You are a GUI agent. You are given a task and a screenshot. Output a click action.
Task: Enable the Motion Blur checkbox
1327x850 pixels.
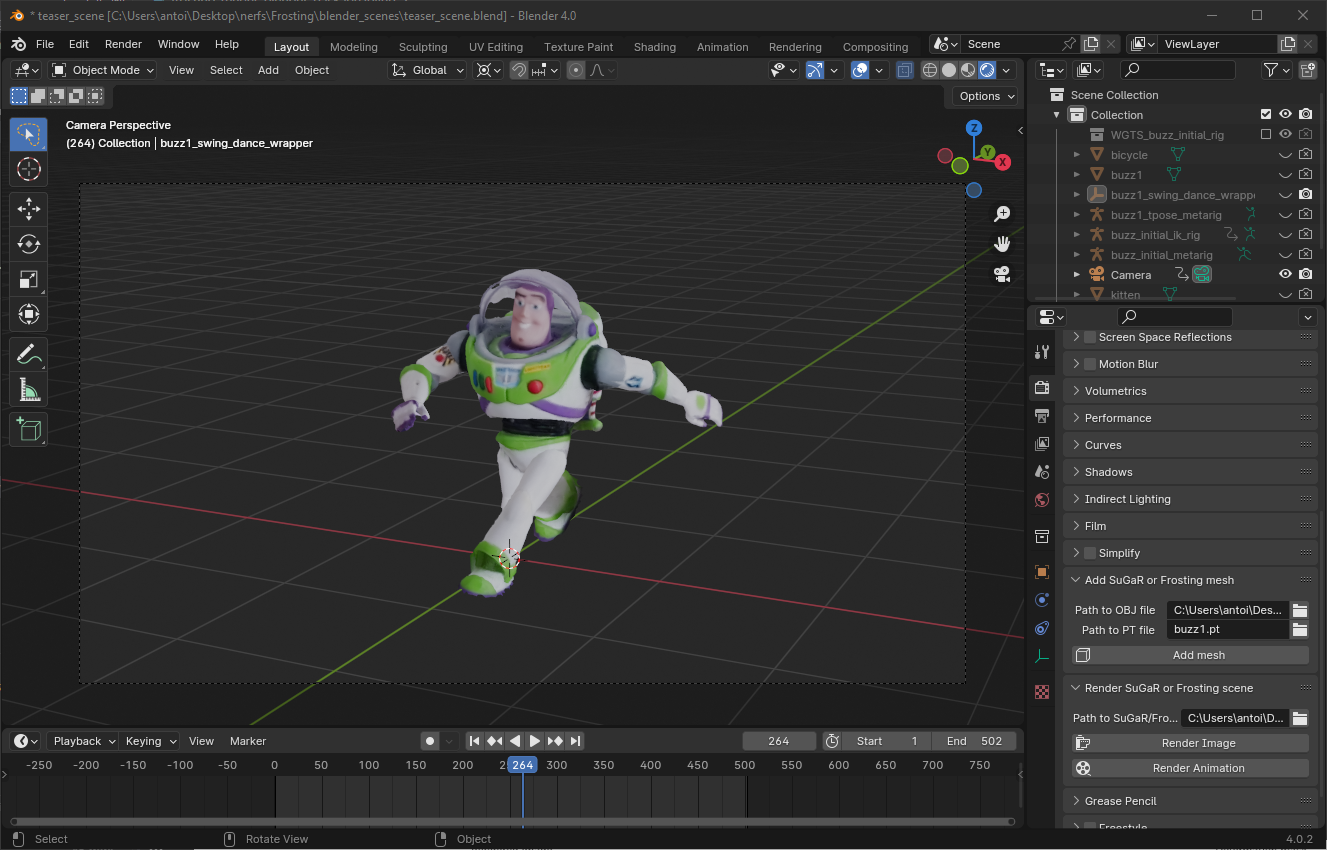point(1090,364)
